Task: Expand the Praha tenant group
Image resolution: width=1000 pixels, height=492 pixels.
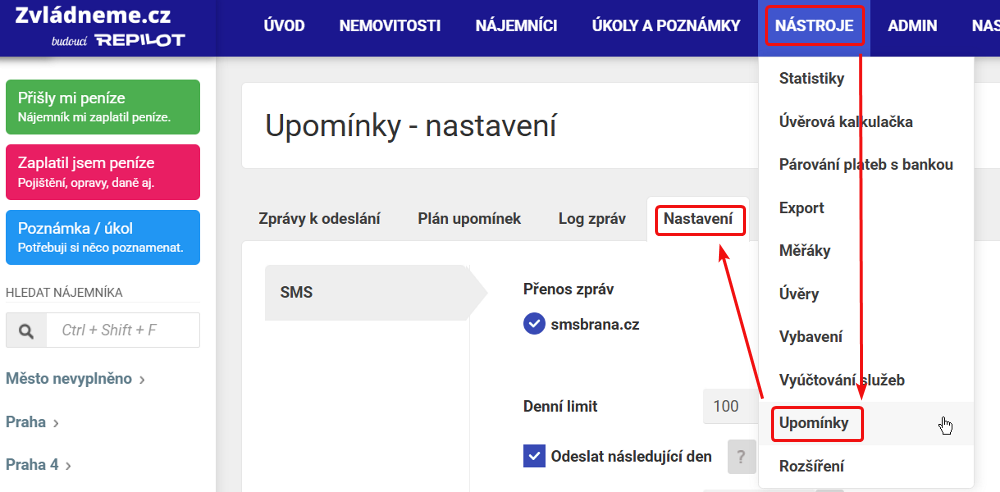Action: click(32, 422)
